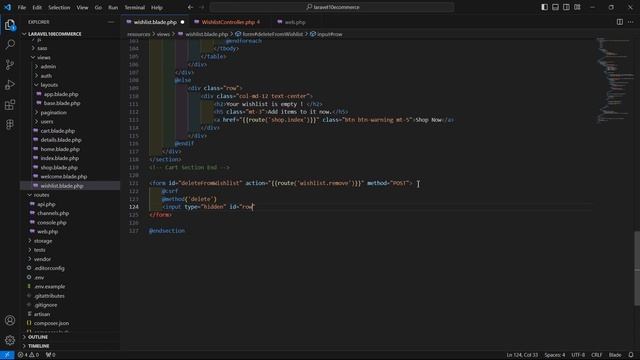
Task: Open the File menu
Action: tap(22, 7)
